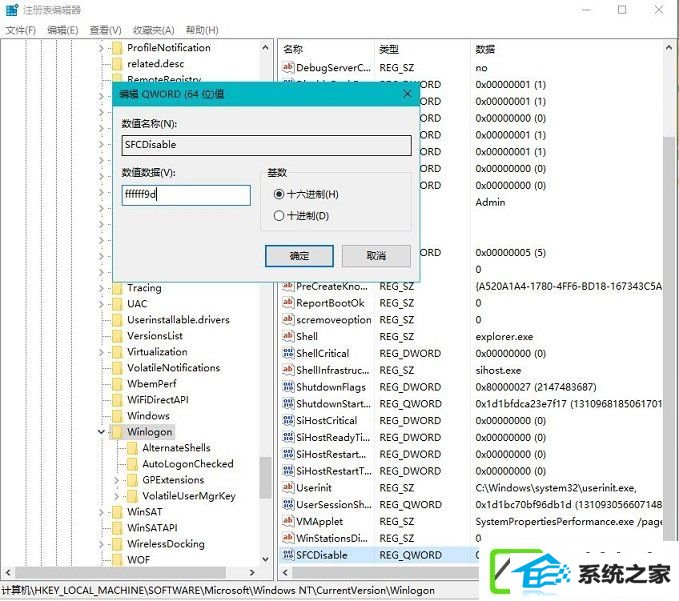
Task: Select the WinSATAPI tree key
Action: tap(152, 528)
